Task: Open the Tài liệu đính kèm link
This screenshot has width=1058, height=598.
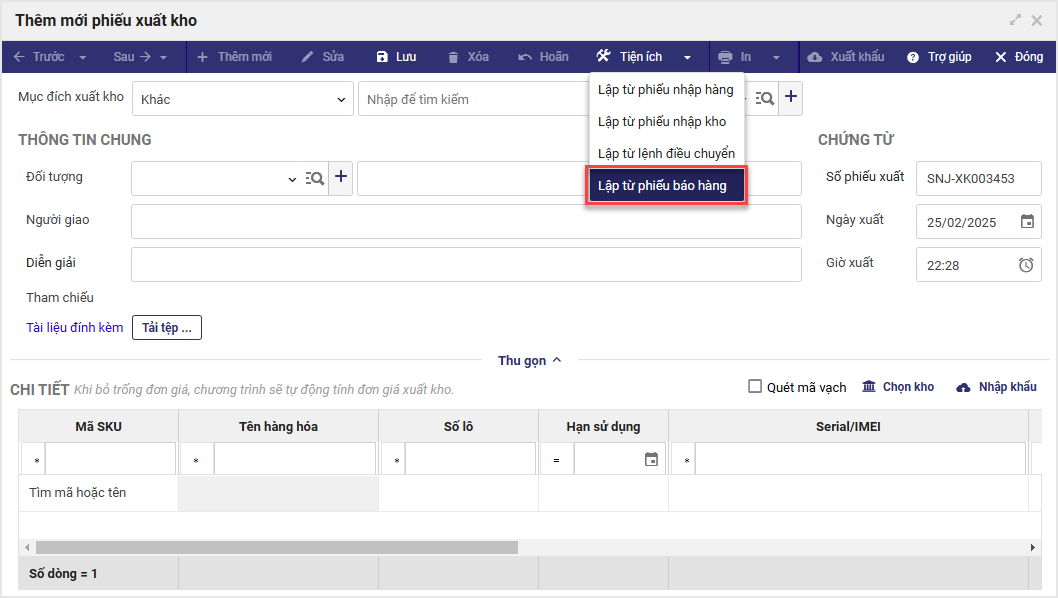Action: [74, 327]
